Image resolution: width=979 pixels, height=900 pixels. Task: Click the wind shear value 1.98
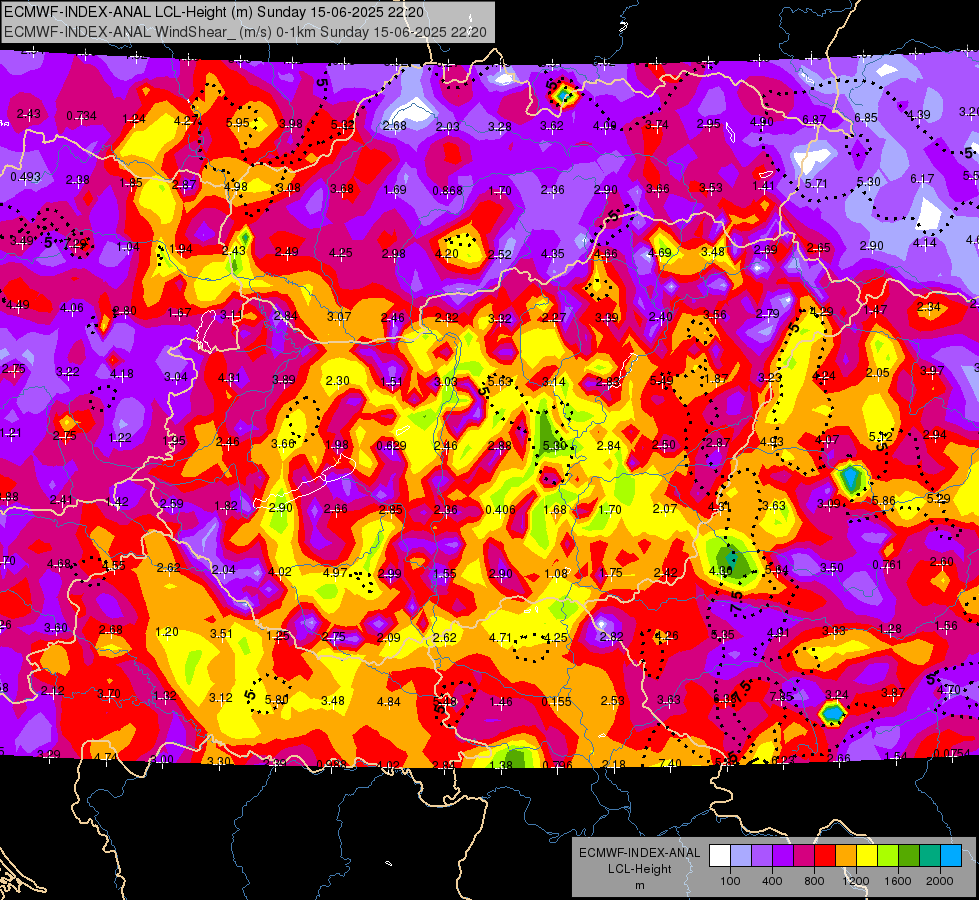337,445
